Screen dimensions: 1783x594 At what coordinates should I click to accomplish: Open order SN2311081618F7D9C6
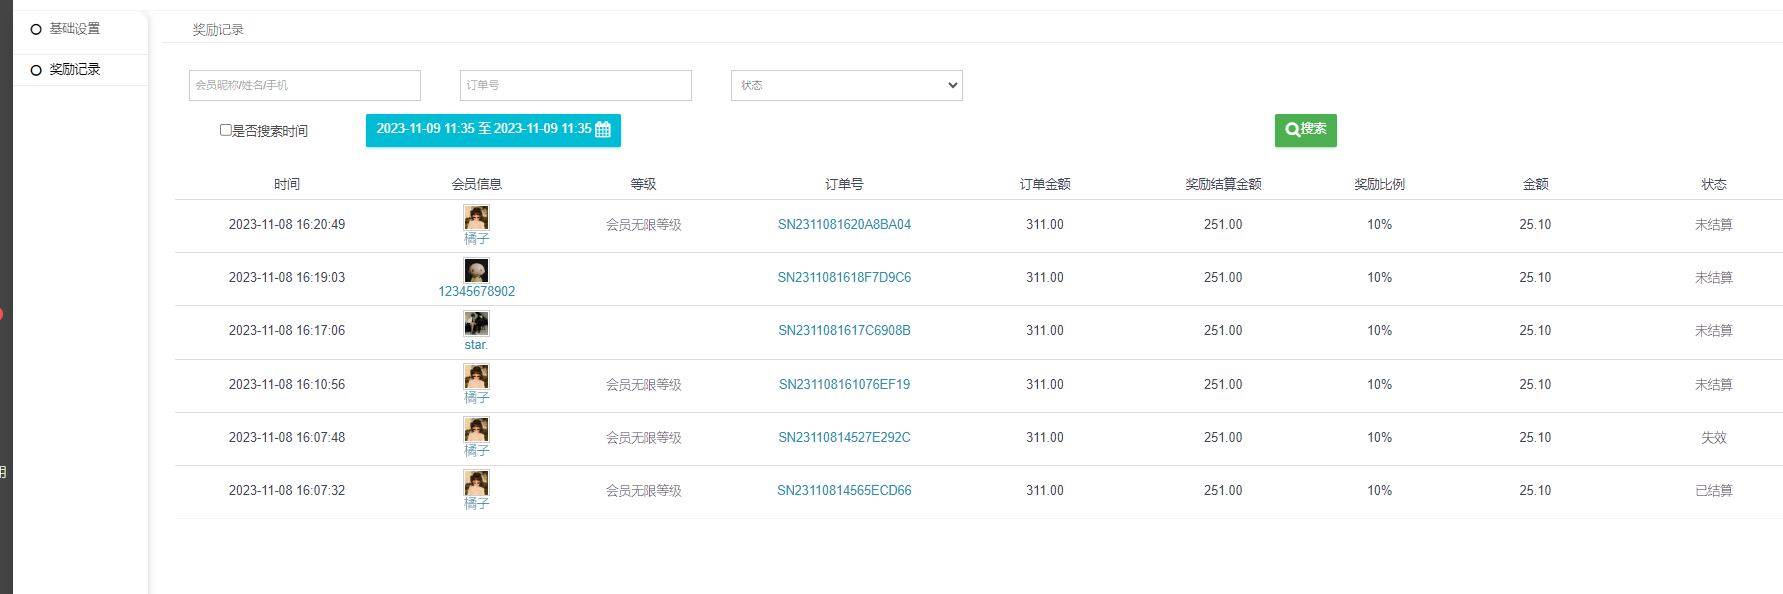[x=844, y=278]
